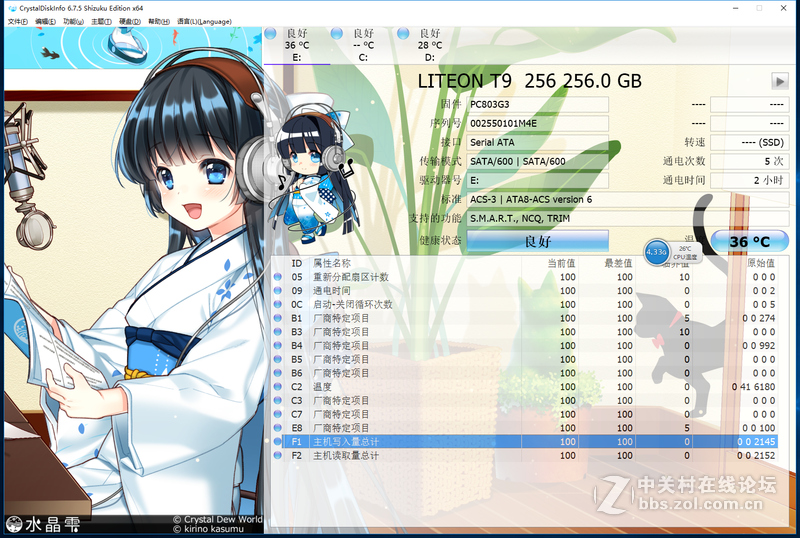Click the standard field ACS-3

pos(628,200)
